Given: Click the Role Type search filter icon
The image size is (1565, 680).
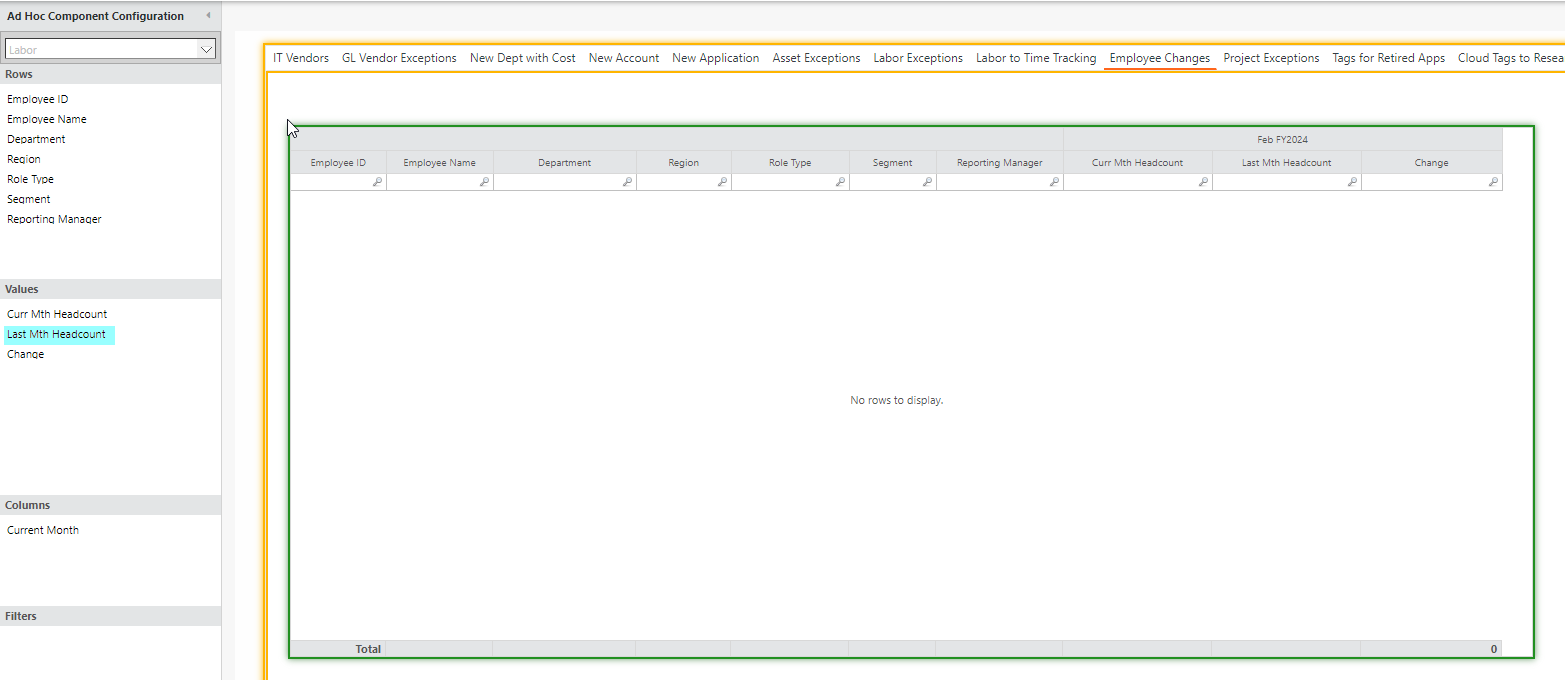Looking at the screenshot, I should [840, 181].
